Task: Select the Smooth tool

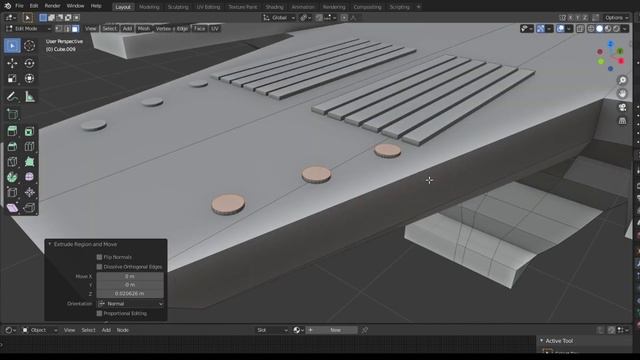Action: click(x=29, y=177)
